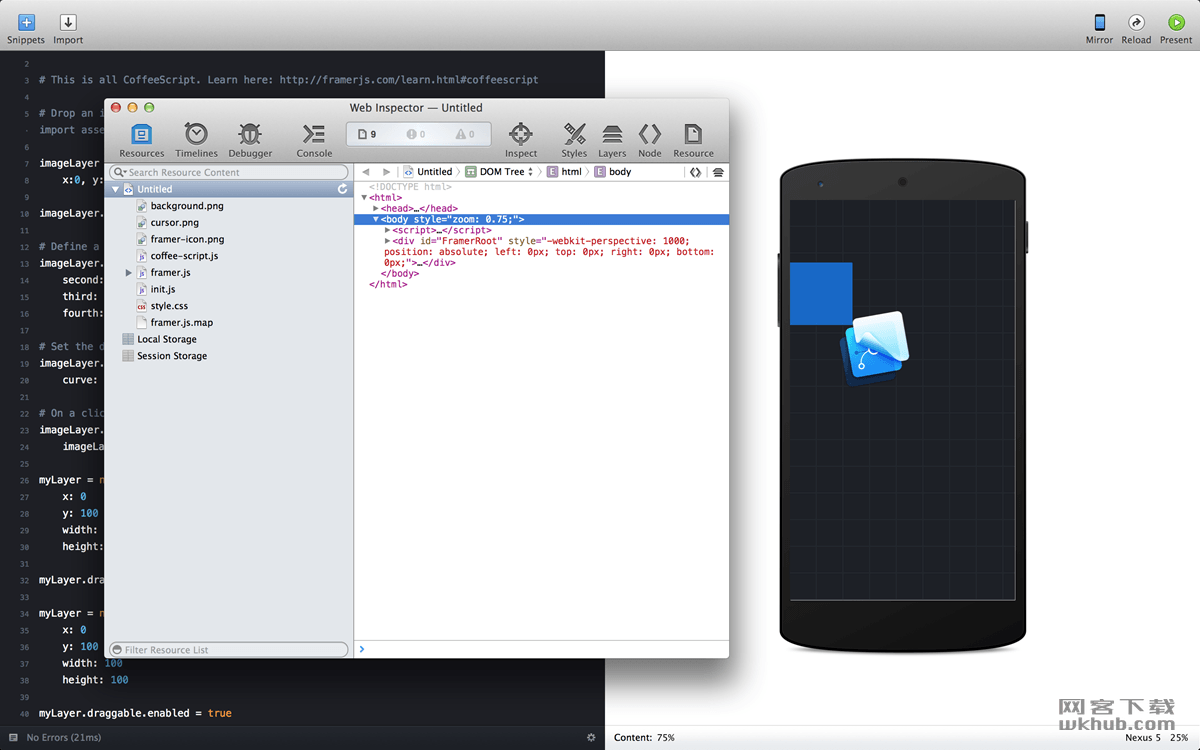Image resolution: width=1200 pixels, height=750 pixels.
Task: Collapse the html element in DOM tree
Action: [365, 198]
